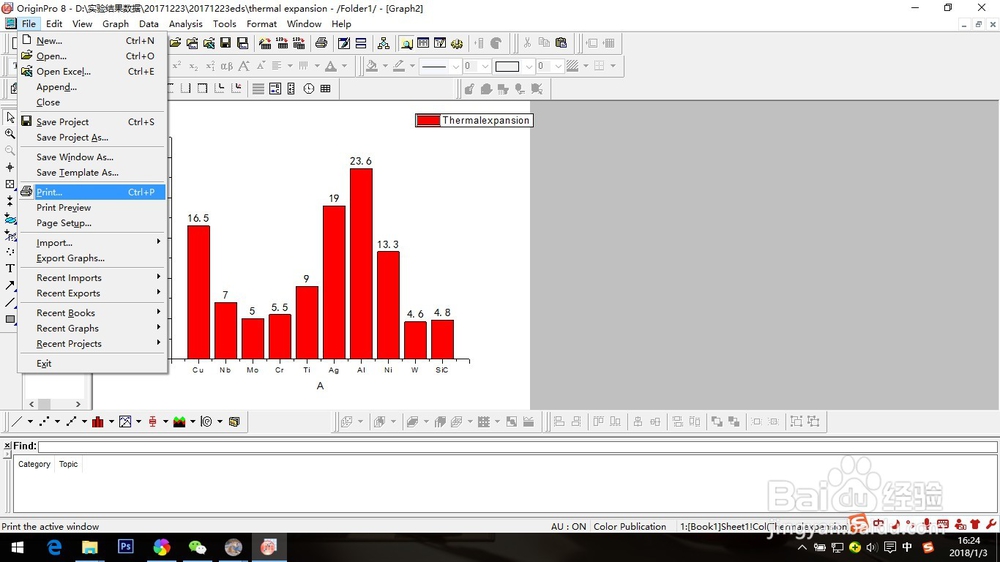Click the tall red Al bar labeled 23.6

pyautogui.click(x=361, y=263)
